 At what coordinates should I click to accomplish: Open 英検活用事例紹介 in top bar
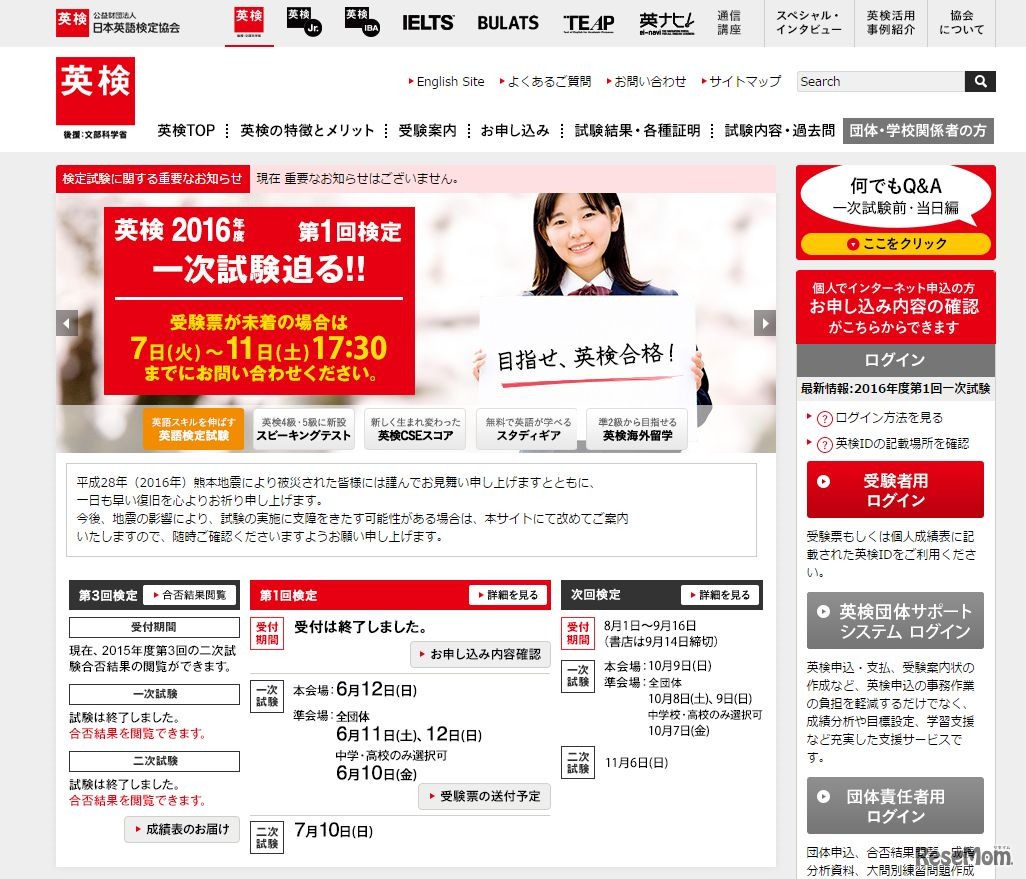point(891,23)
